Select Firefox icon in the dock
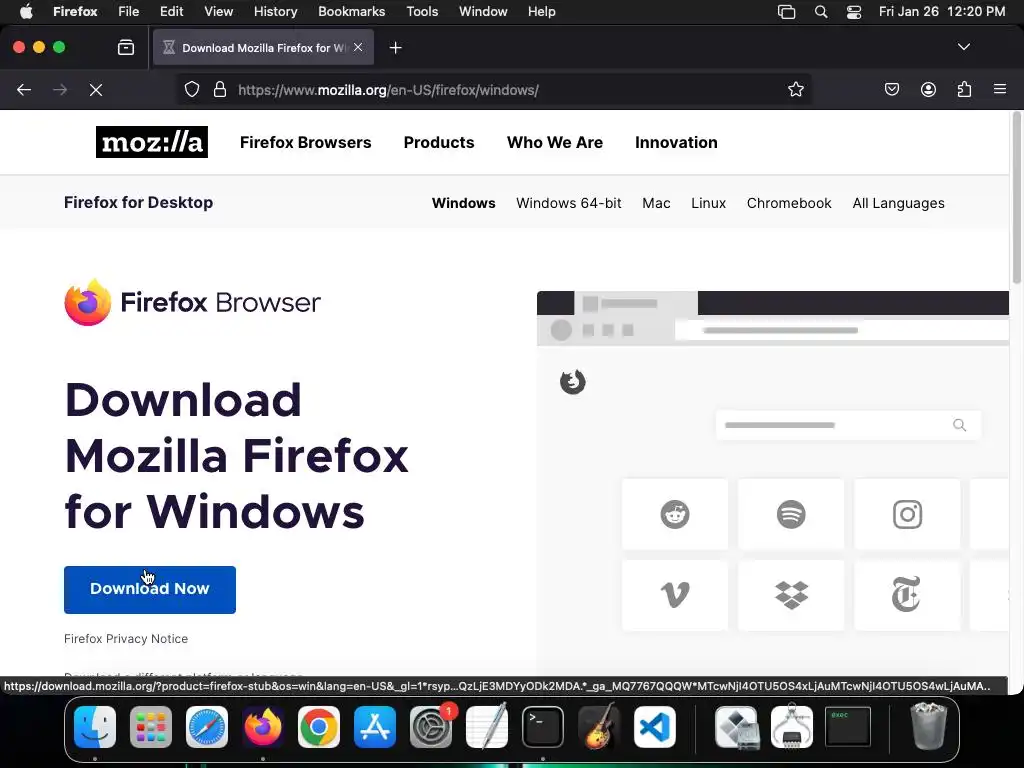1024x768 pixels. [263, 726]
